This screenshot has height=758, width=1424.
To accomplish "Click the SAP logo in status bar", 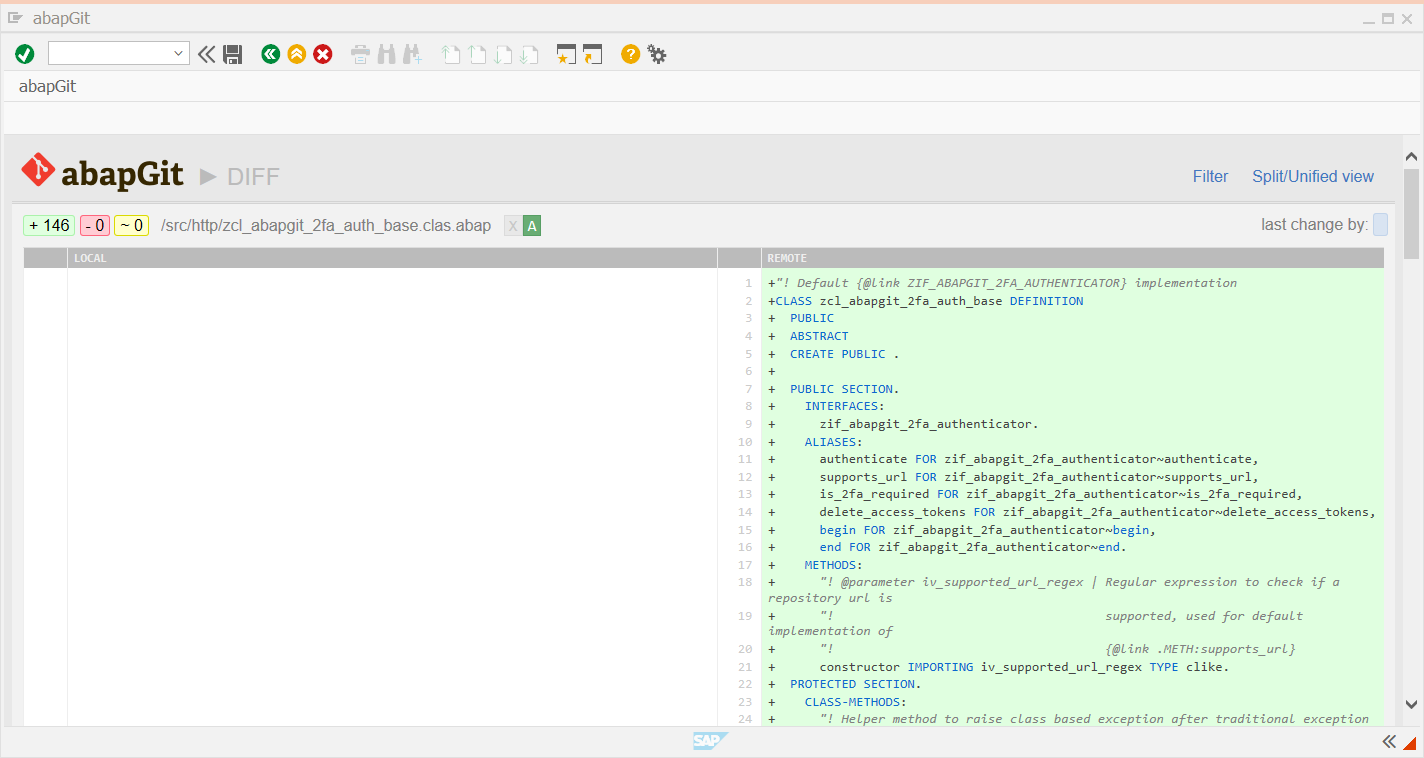I will [710, 741].
